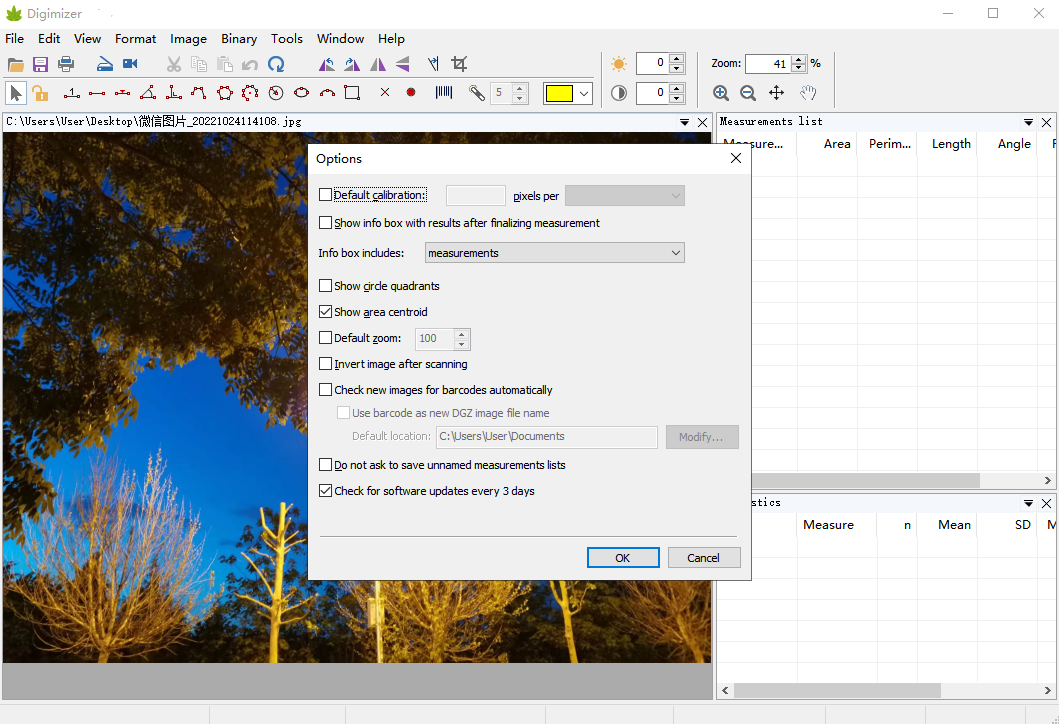
Task: Select the red filled dot marker
Action: click(411, 93)
